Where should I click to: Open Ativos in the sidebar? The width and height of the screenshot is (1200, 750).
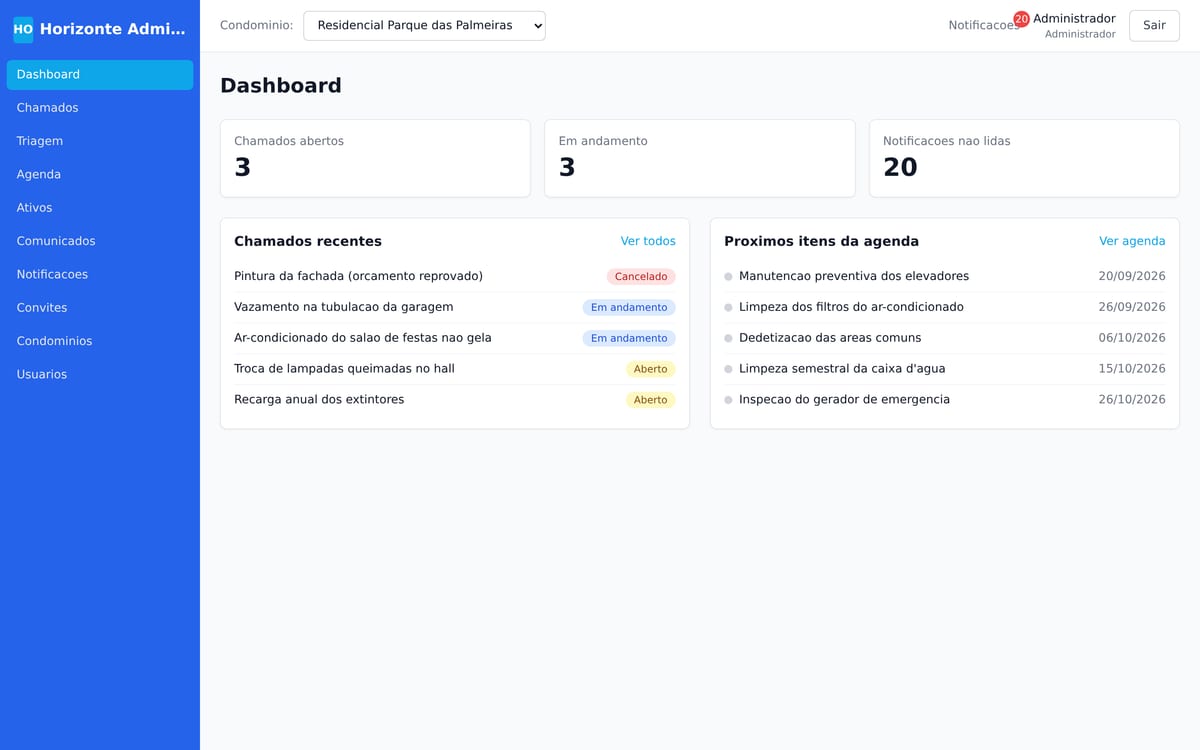click(100, 208)
